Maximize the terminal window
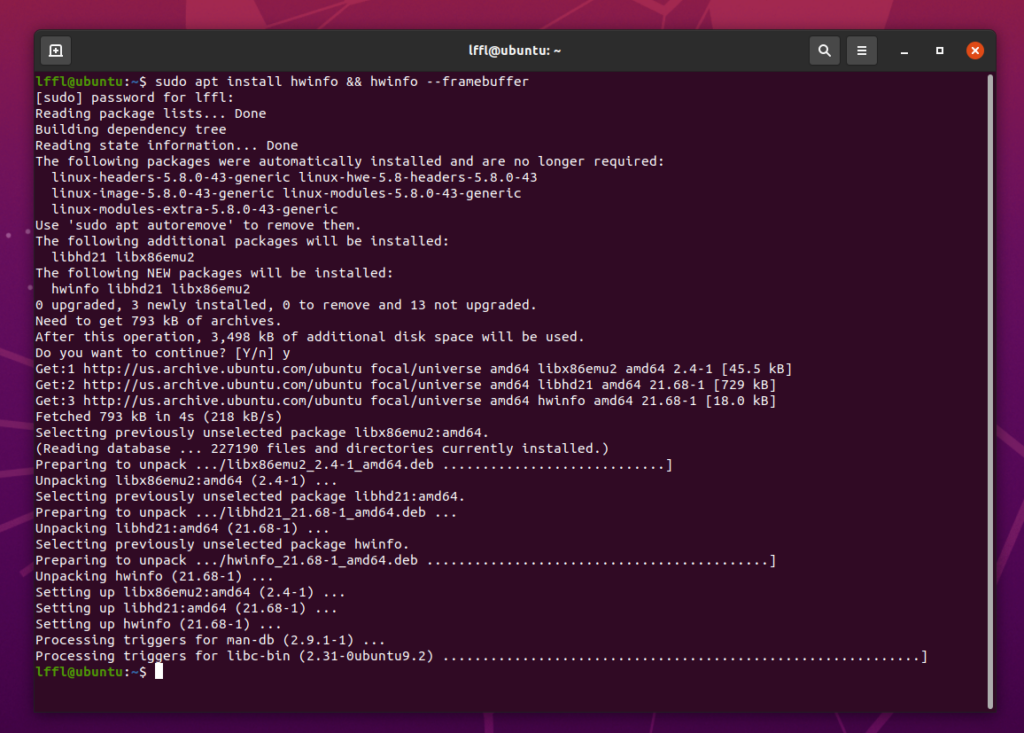Image resolution: width=1024 pixels, height=733 pixels. [939, 50]
